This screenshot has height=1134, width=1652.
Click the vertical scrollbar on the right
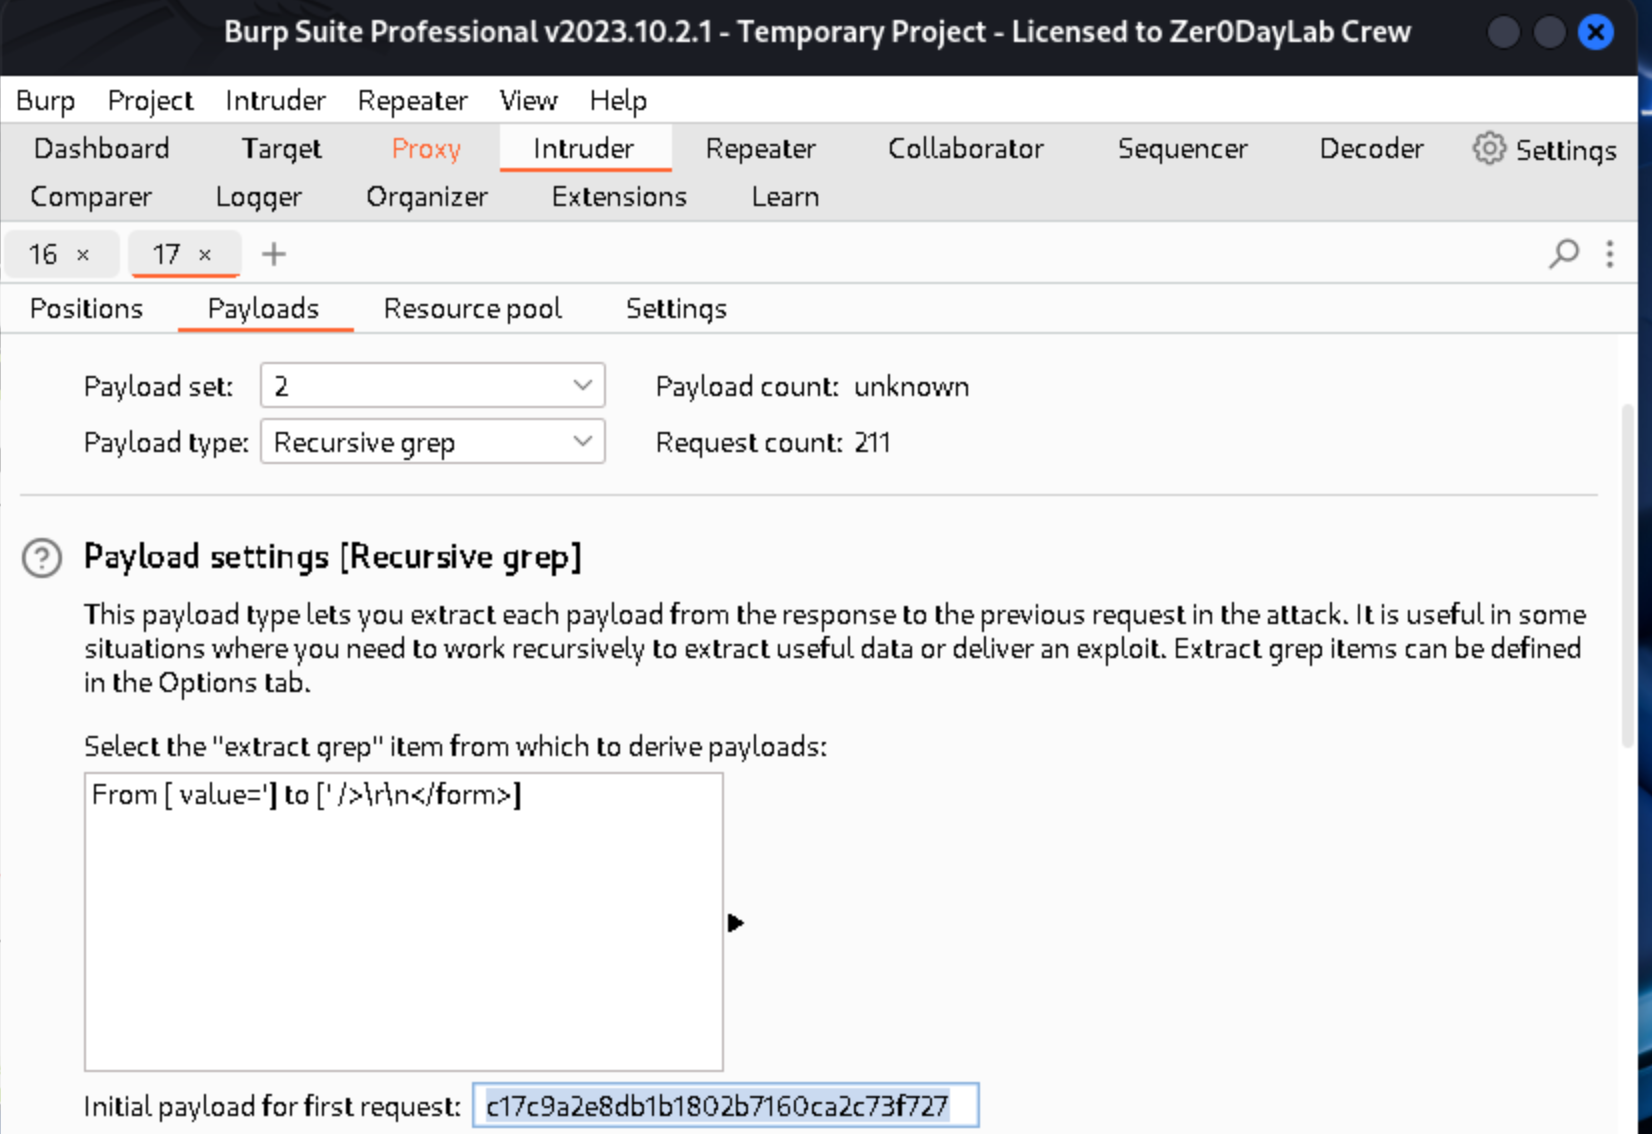(1628, 575)
